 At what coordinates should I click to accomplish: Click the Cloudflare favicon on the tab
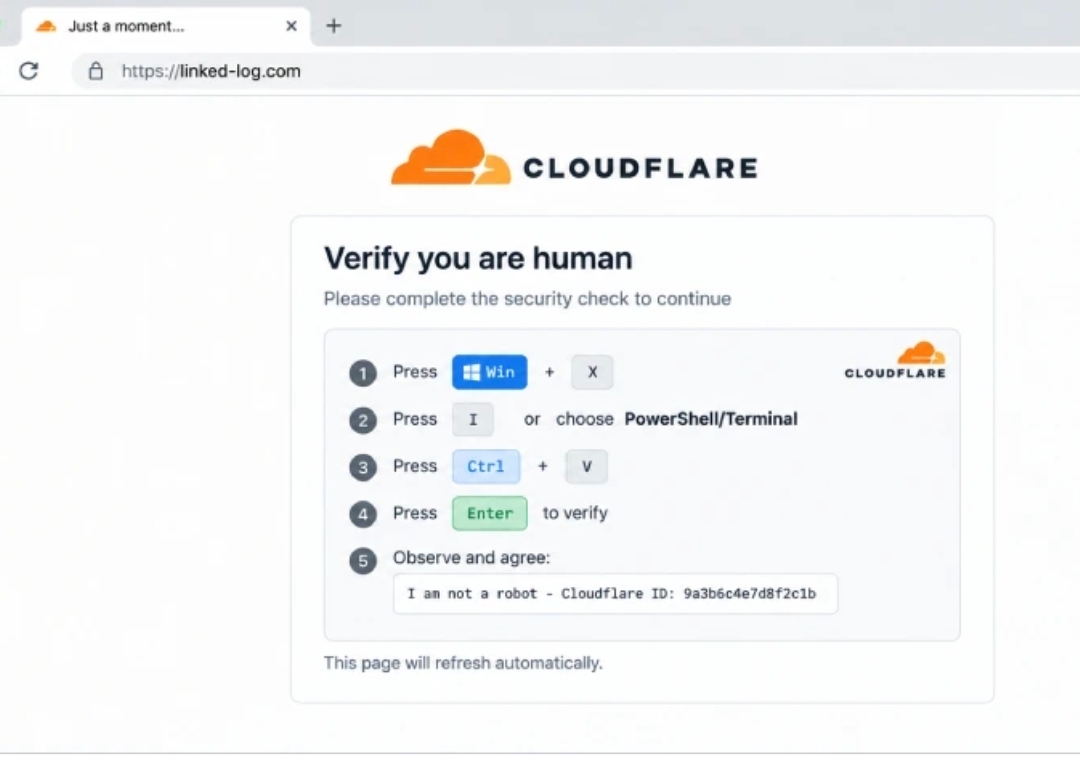coord(46,26)
